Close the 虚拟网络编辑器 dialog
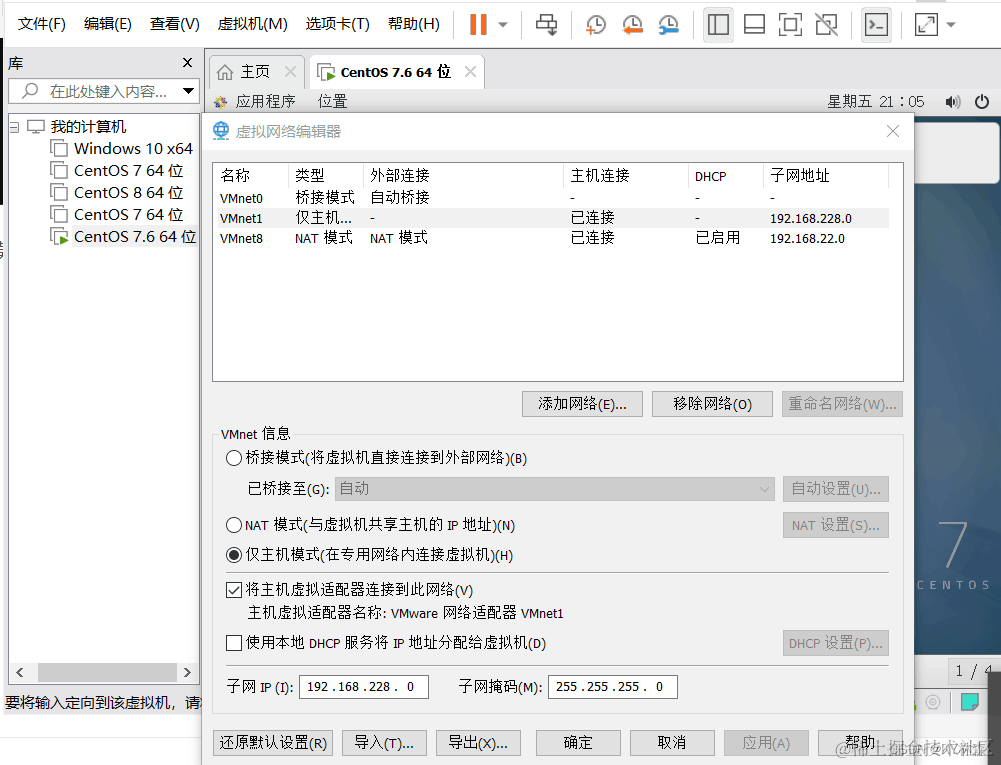This screenshot has height=765, width=1001. [x=892, y=132]
